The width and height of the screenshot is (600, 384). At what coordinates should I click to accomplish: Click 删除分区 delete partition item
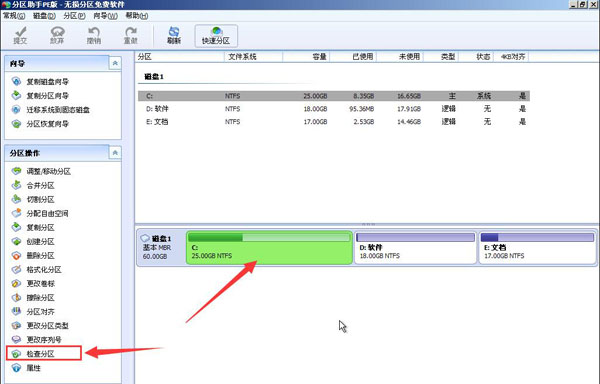[40, 255]
